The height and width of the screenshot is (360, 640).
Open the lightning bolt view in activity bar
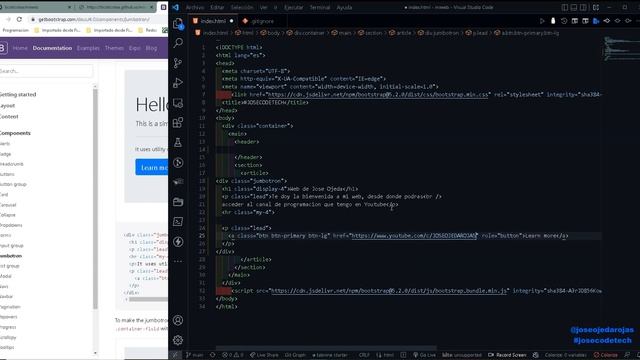178,242
